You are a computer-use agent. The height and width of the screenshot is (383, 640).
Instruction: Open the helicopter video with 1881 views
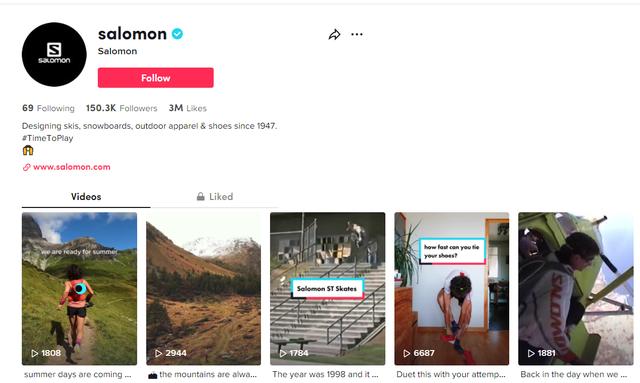[x=576, y=289]
